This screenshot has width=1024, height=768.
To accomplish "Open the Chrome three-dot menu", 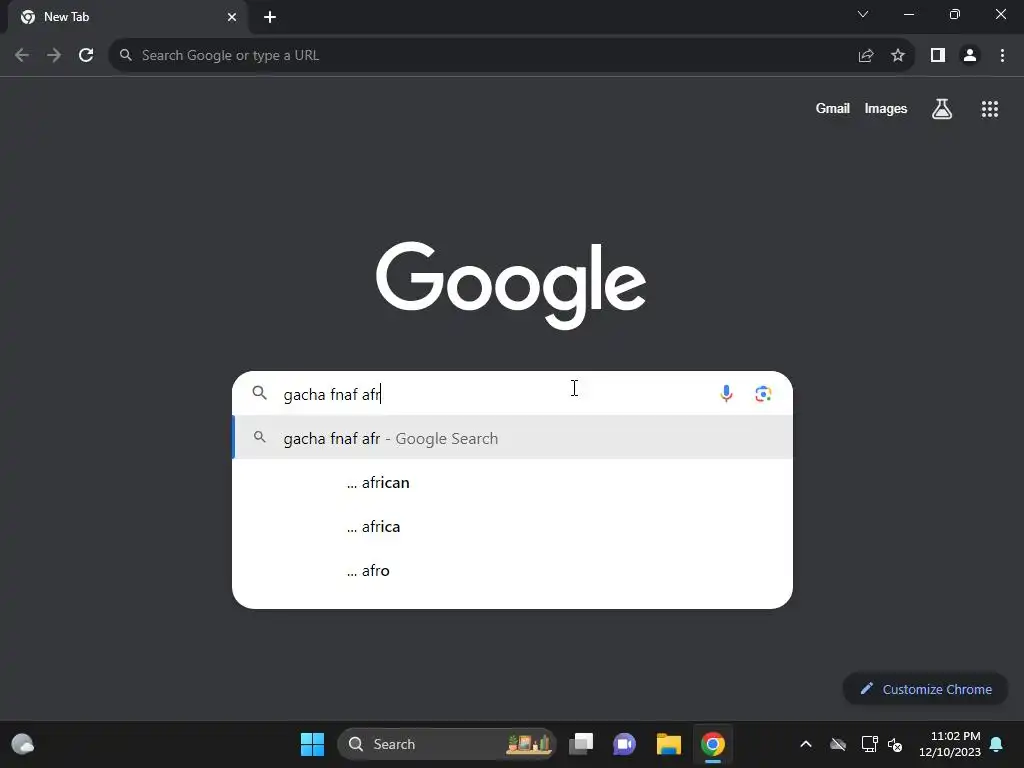I will (1002, 56).
